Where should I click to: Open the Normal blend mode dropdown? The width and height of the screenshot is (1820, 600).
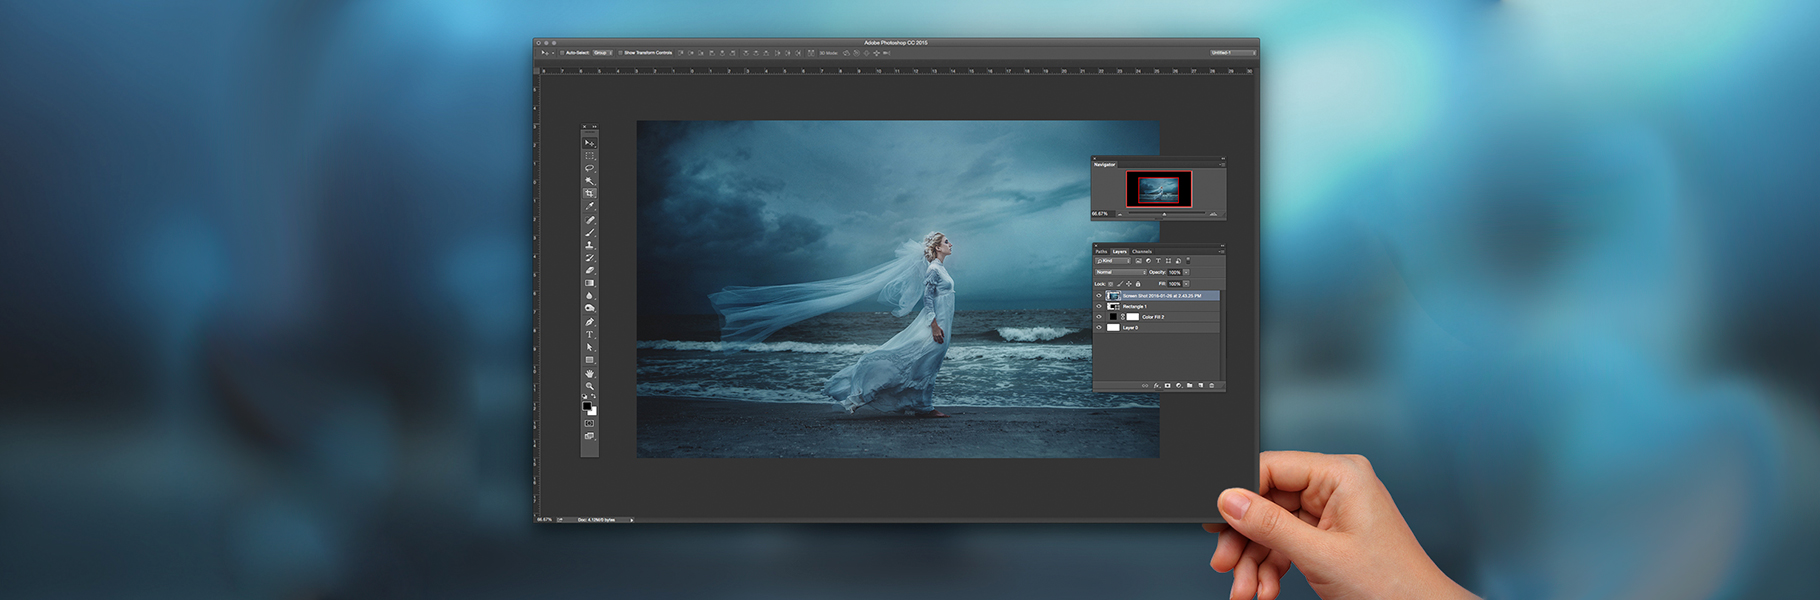pos(1121,272)
